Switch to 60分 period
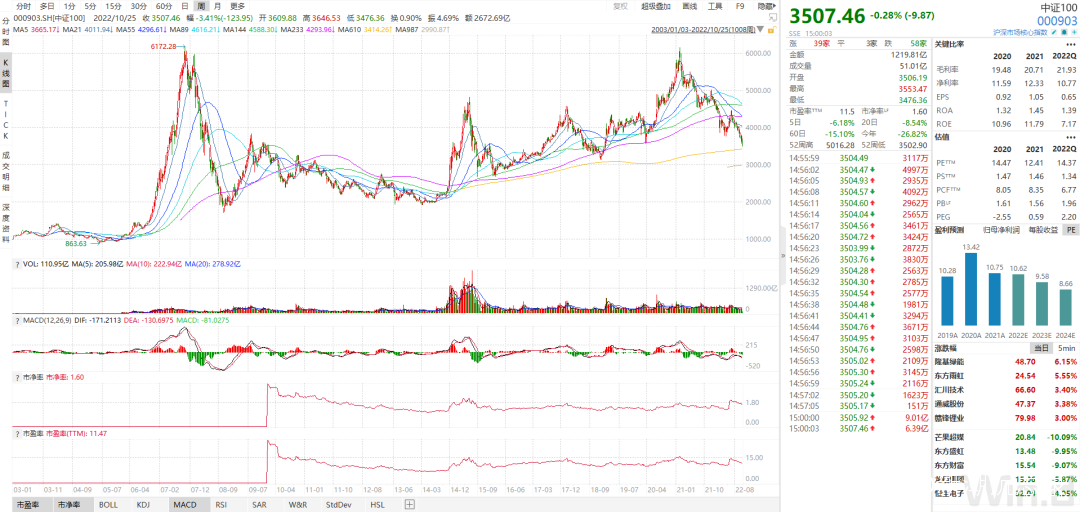The width and height of the screenshot is (1080, 512). [164, 6]
